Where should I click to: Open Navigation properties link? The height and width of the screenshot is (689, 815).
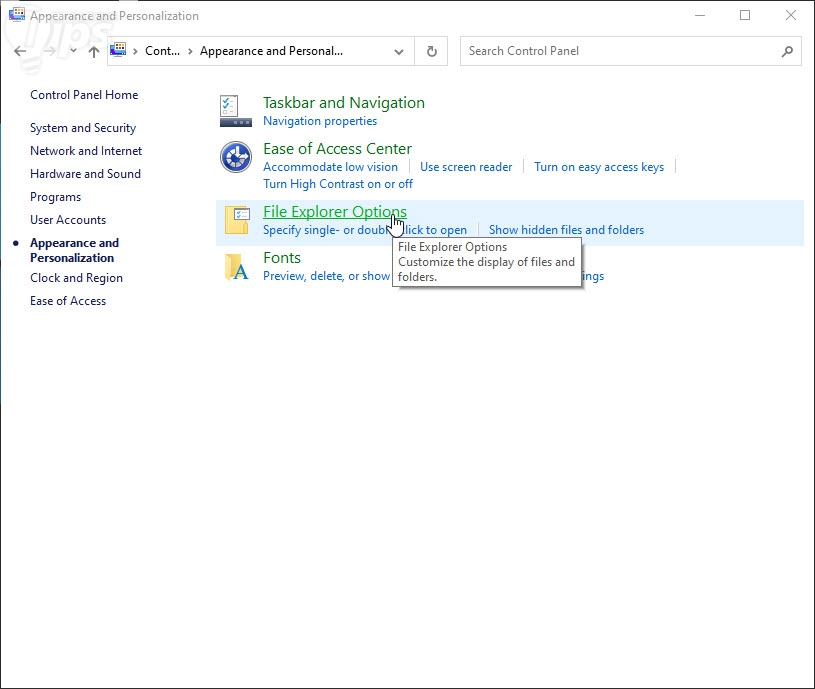[320, 121]
